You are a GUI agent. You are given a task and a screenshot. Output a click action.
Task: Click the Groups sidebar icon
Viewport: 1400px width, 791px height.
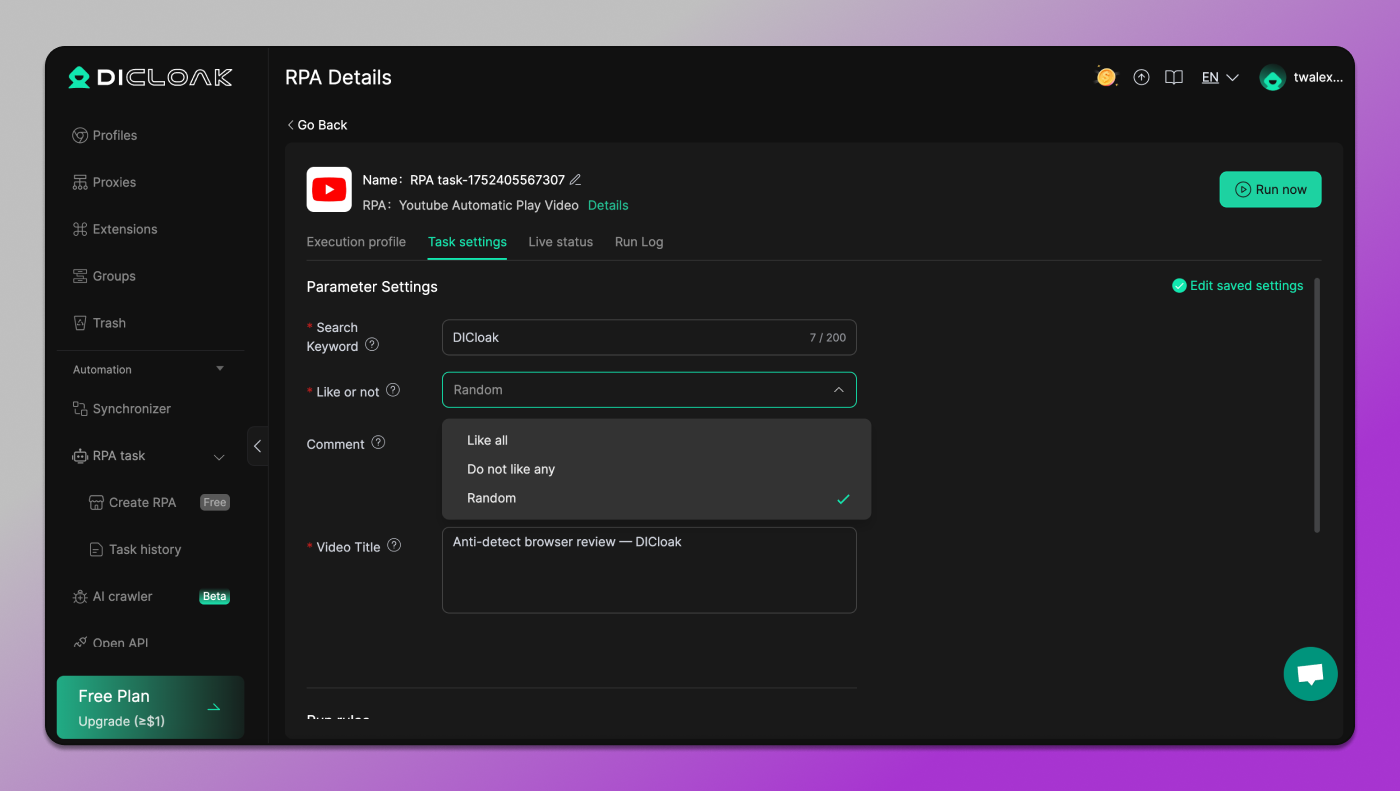click(80, 276)
